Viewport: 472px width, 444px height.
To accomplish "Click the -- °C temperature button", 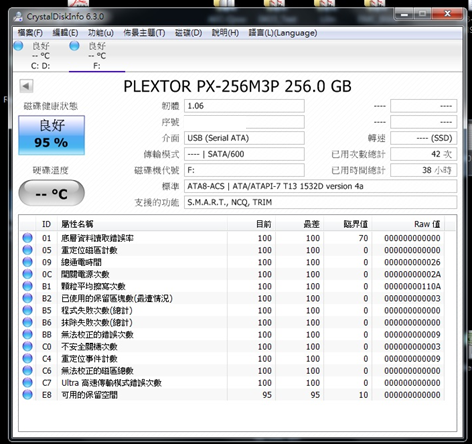I will pos(51,193).
